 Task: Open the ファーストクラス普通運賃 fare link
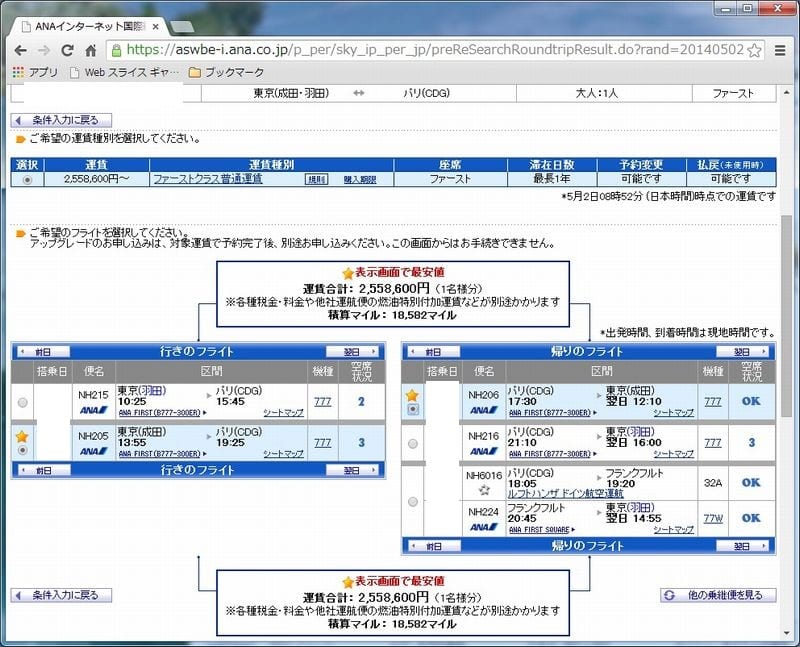point(208,179)
